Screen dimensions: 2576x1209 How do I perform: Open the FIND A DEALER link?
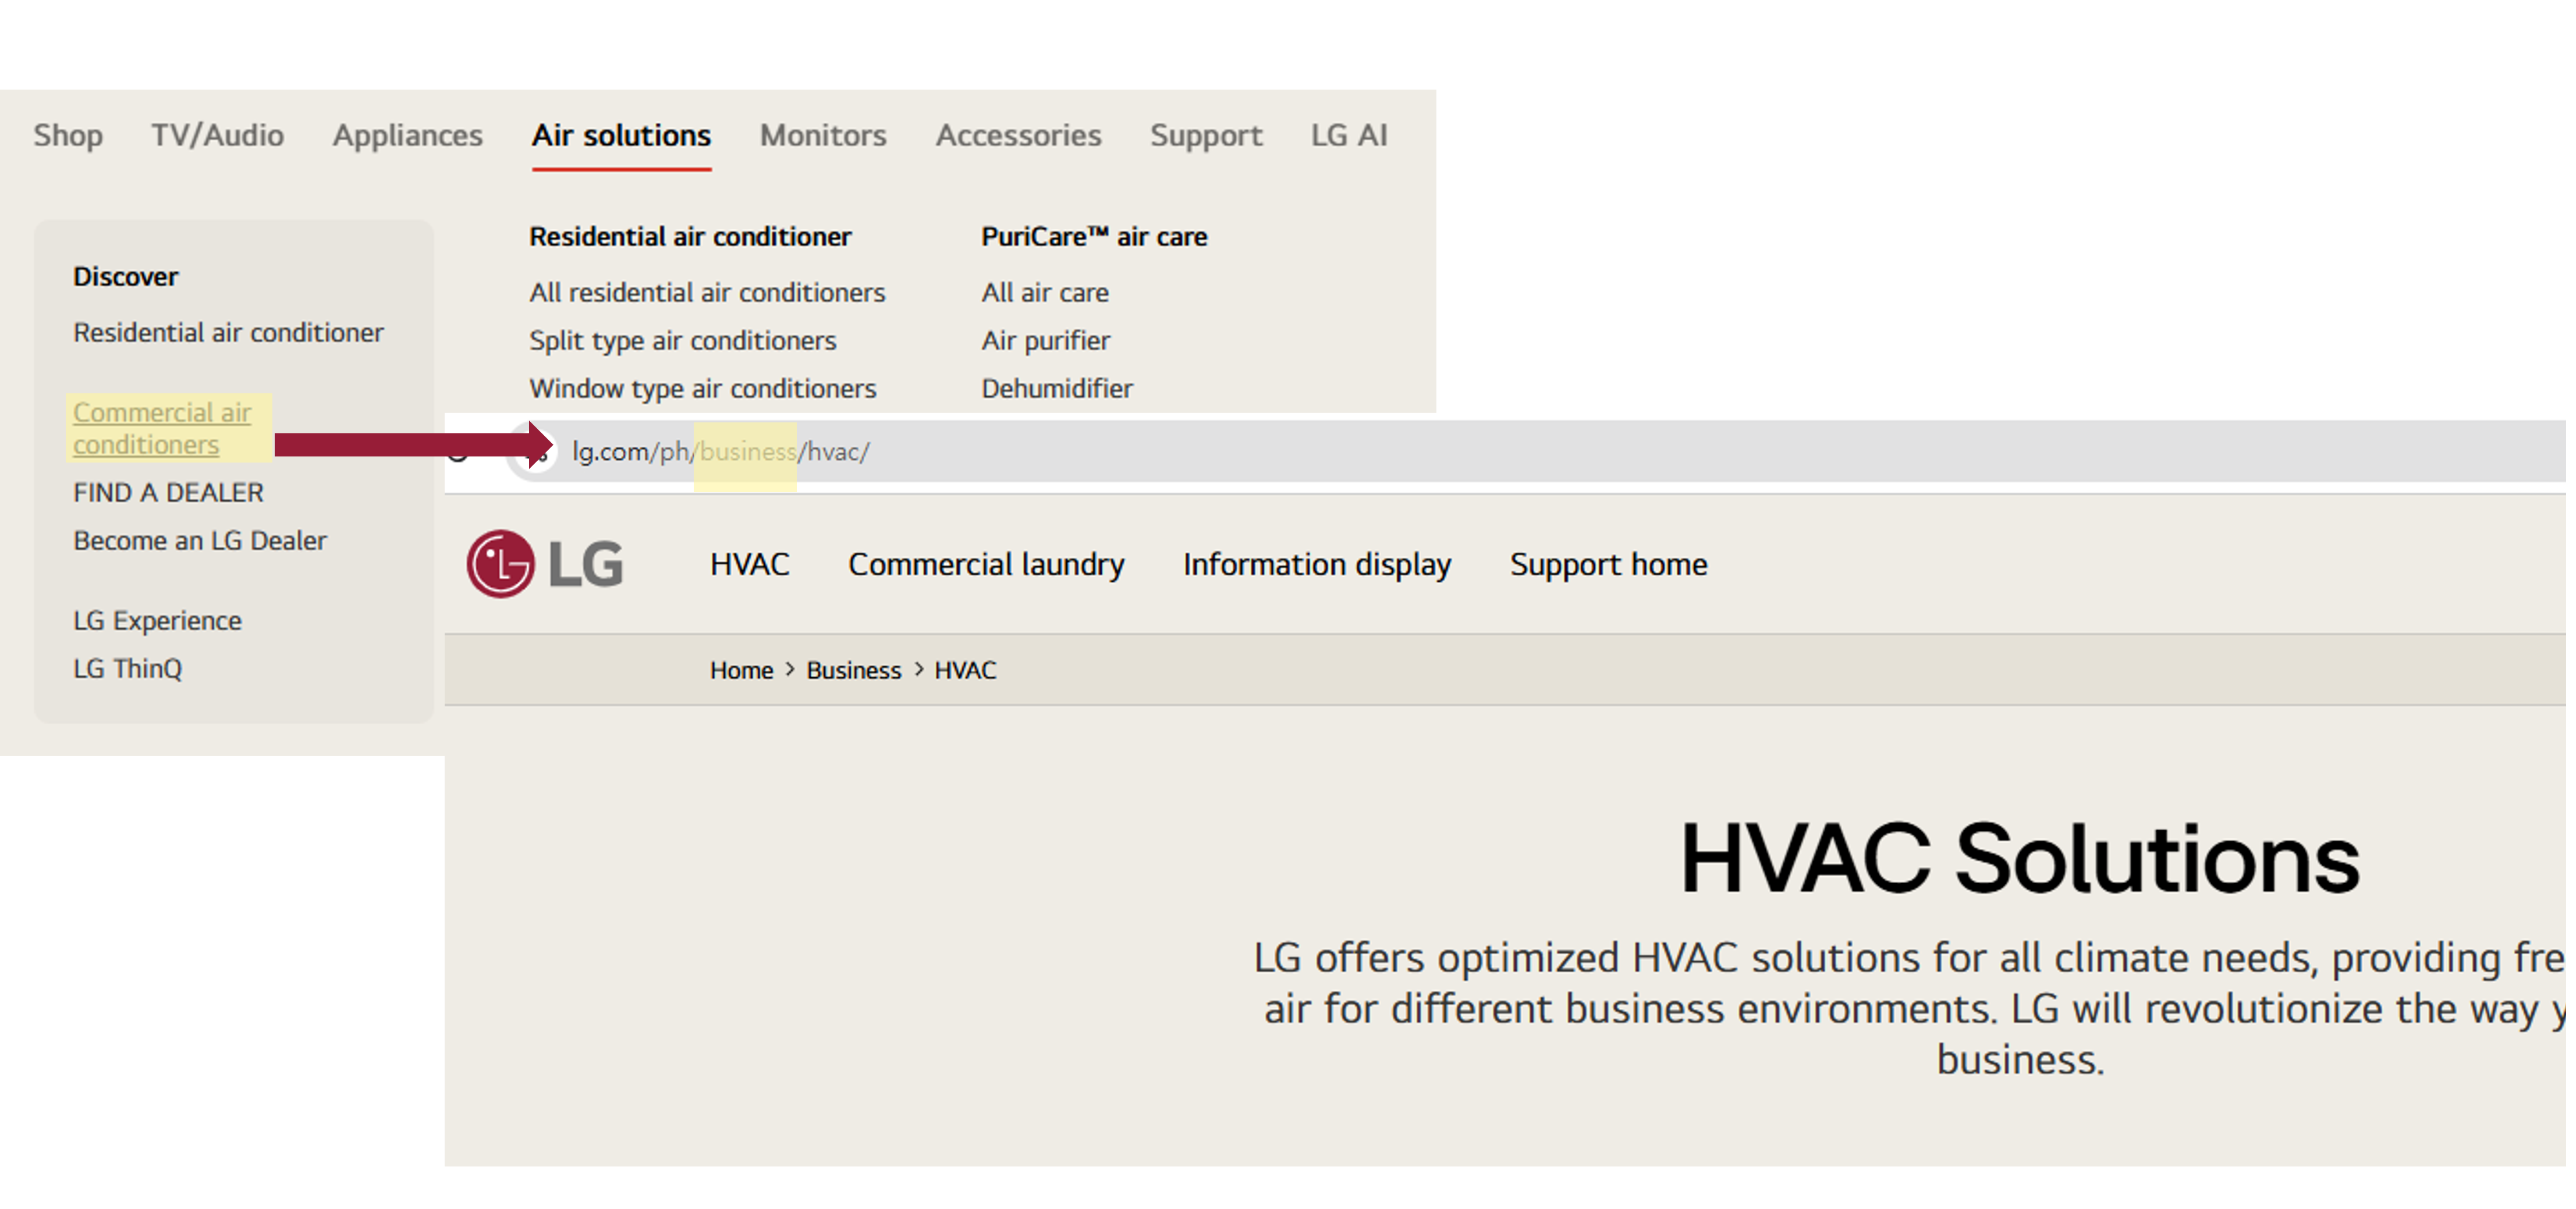(168, 492)
